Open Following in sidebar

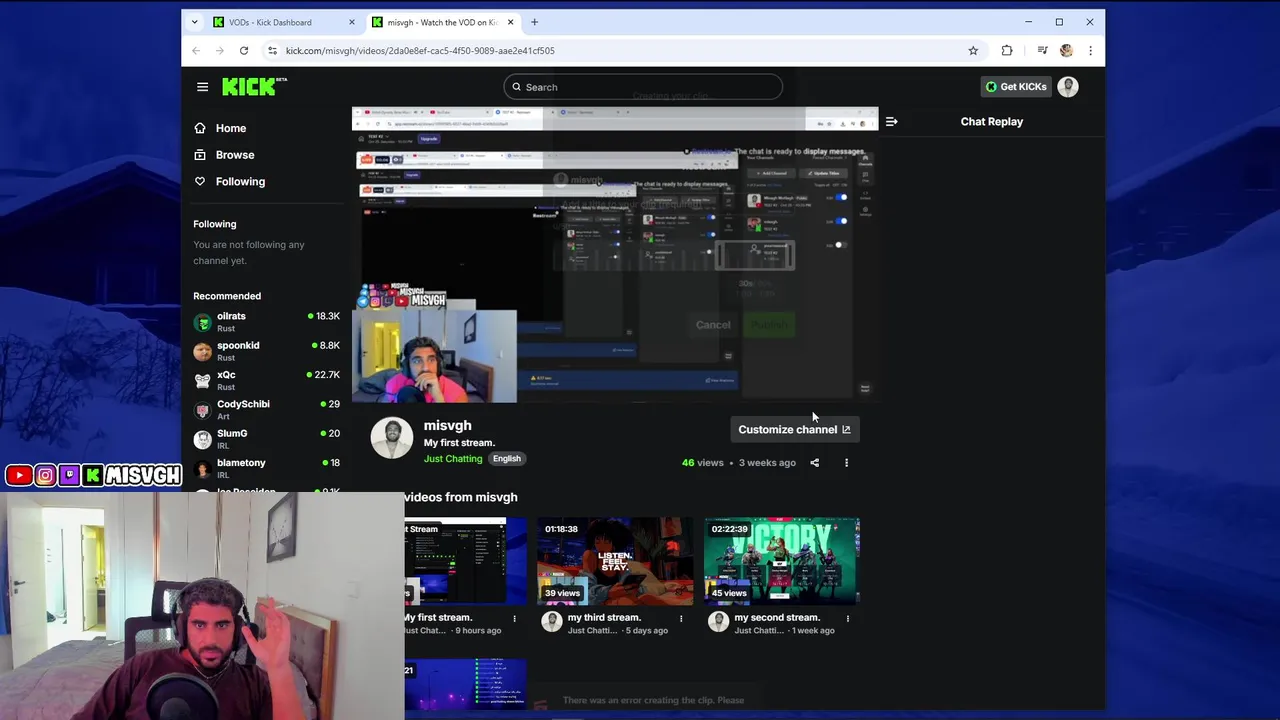[240, 181]
